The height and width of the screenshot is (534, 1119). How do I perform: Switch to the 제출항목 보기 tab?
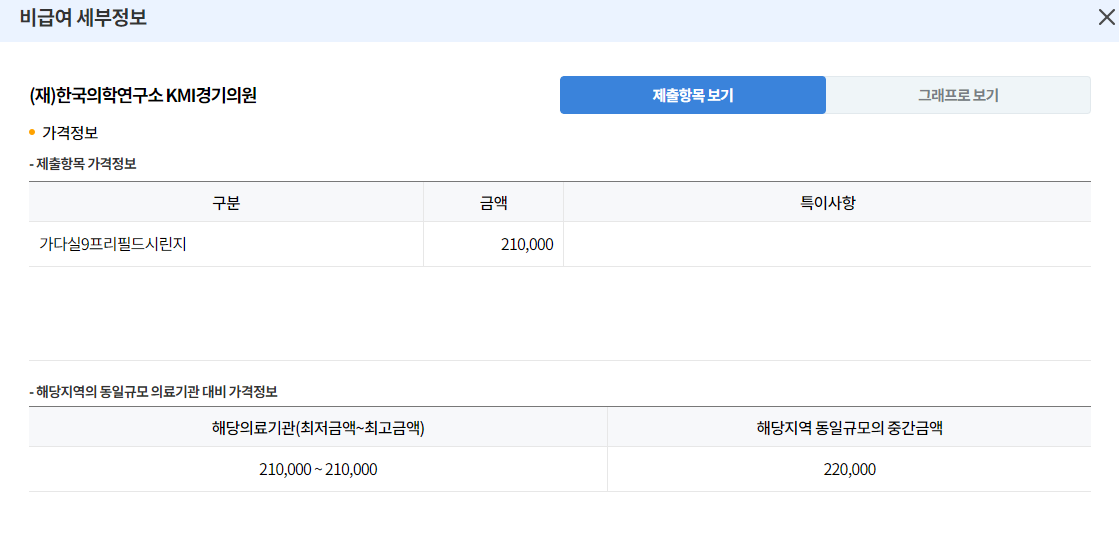pos(692,95)
